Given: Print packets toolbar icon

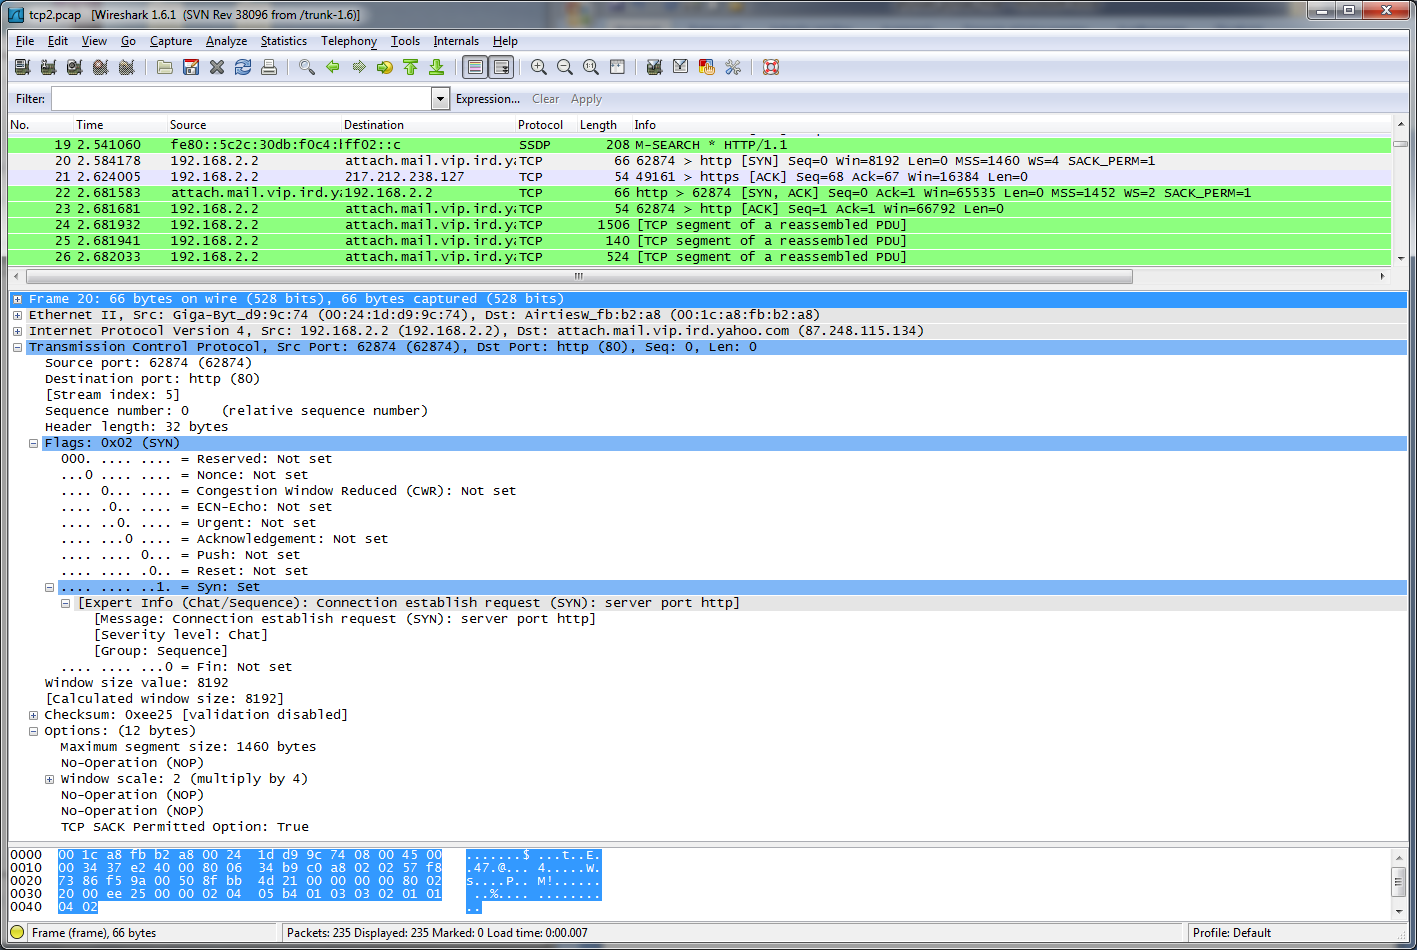Looking at the screenshot, I should [269, 67].
